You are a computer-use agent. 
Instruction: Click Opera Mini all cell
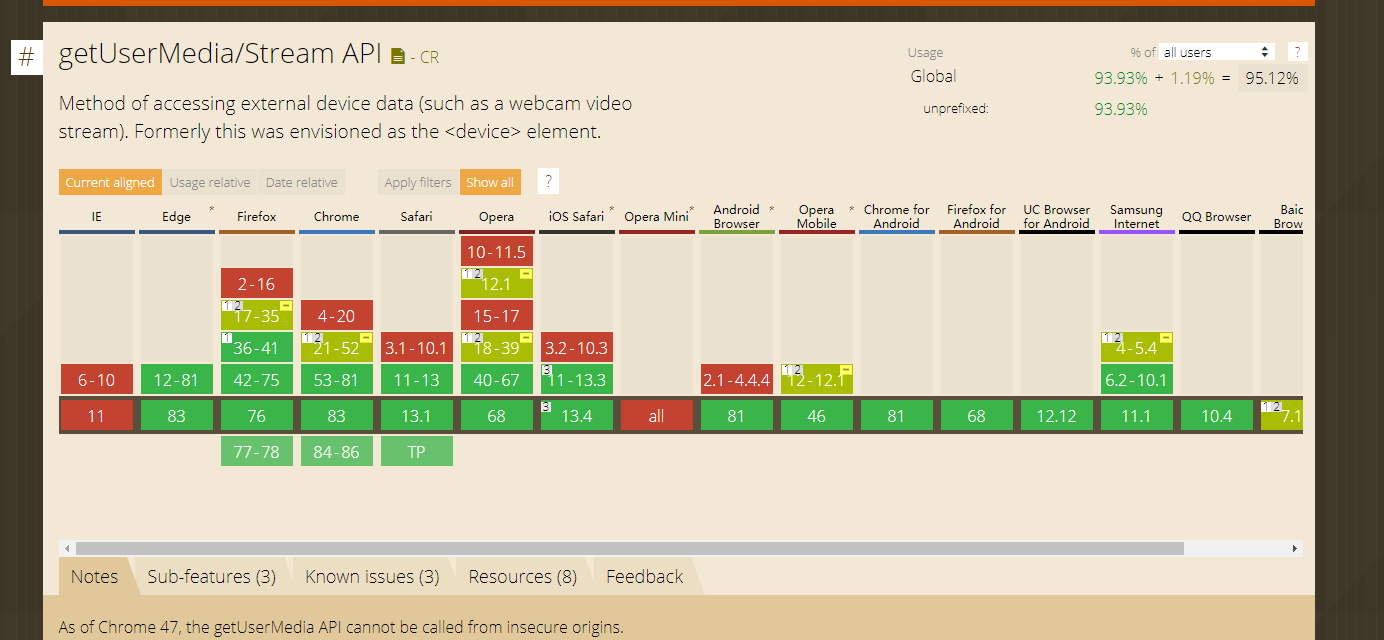pos(656,416)
